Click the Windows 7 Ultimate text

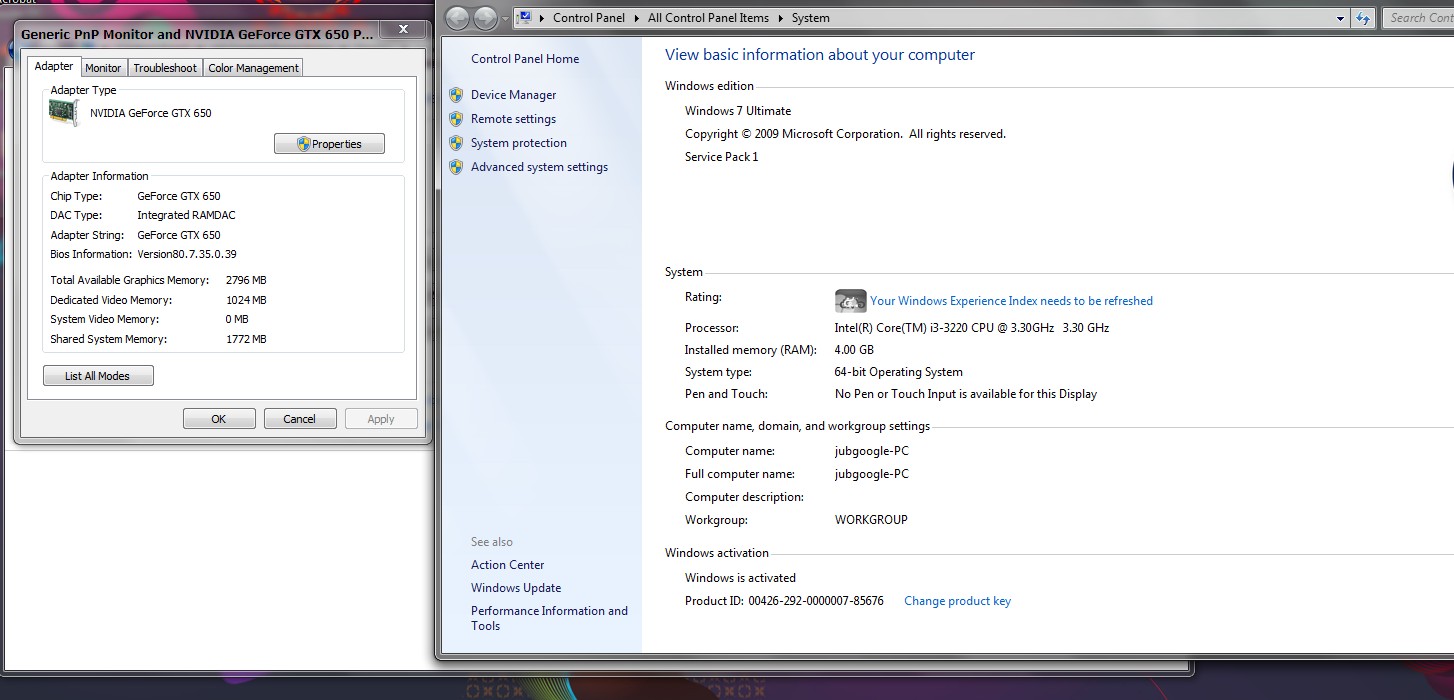[738, 111]
